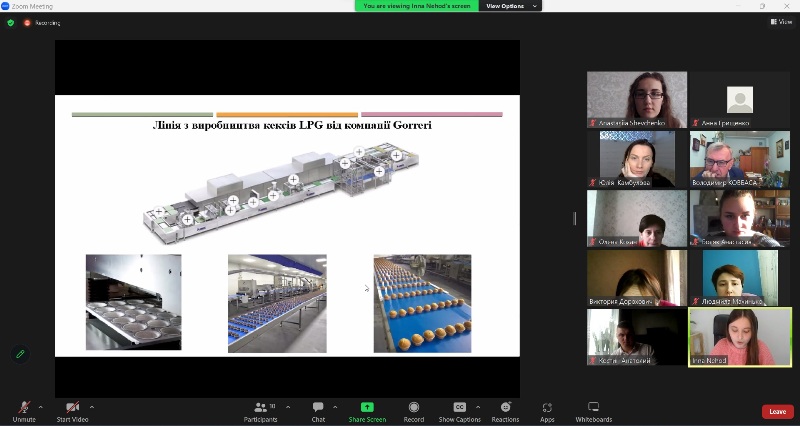The height and width of the screenshot is (426, 800).
Task: Click the green Share Screen button
Action: 367,412
